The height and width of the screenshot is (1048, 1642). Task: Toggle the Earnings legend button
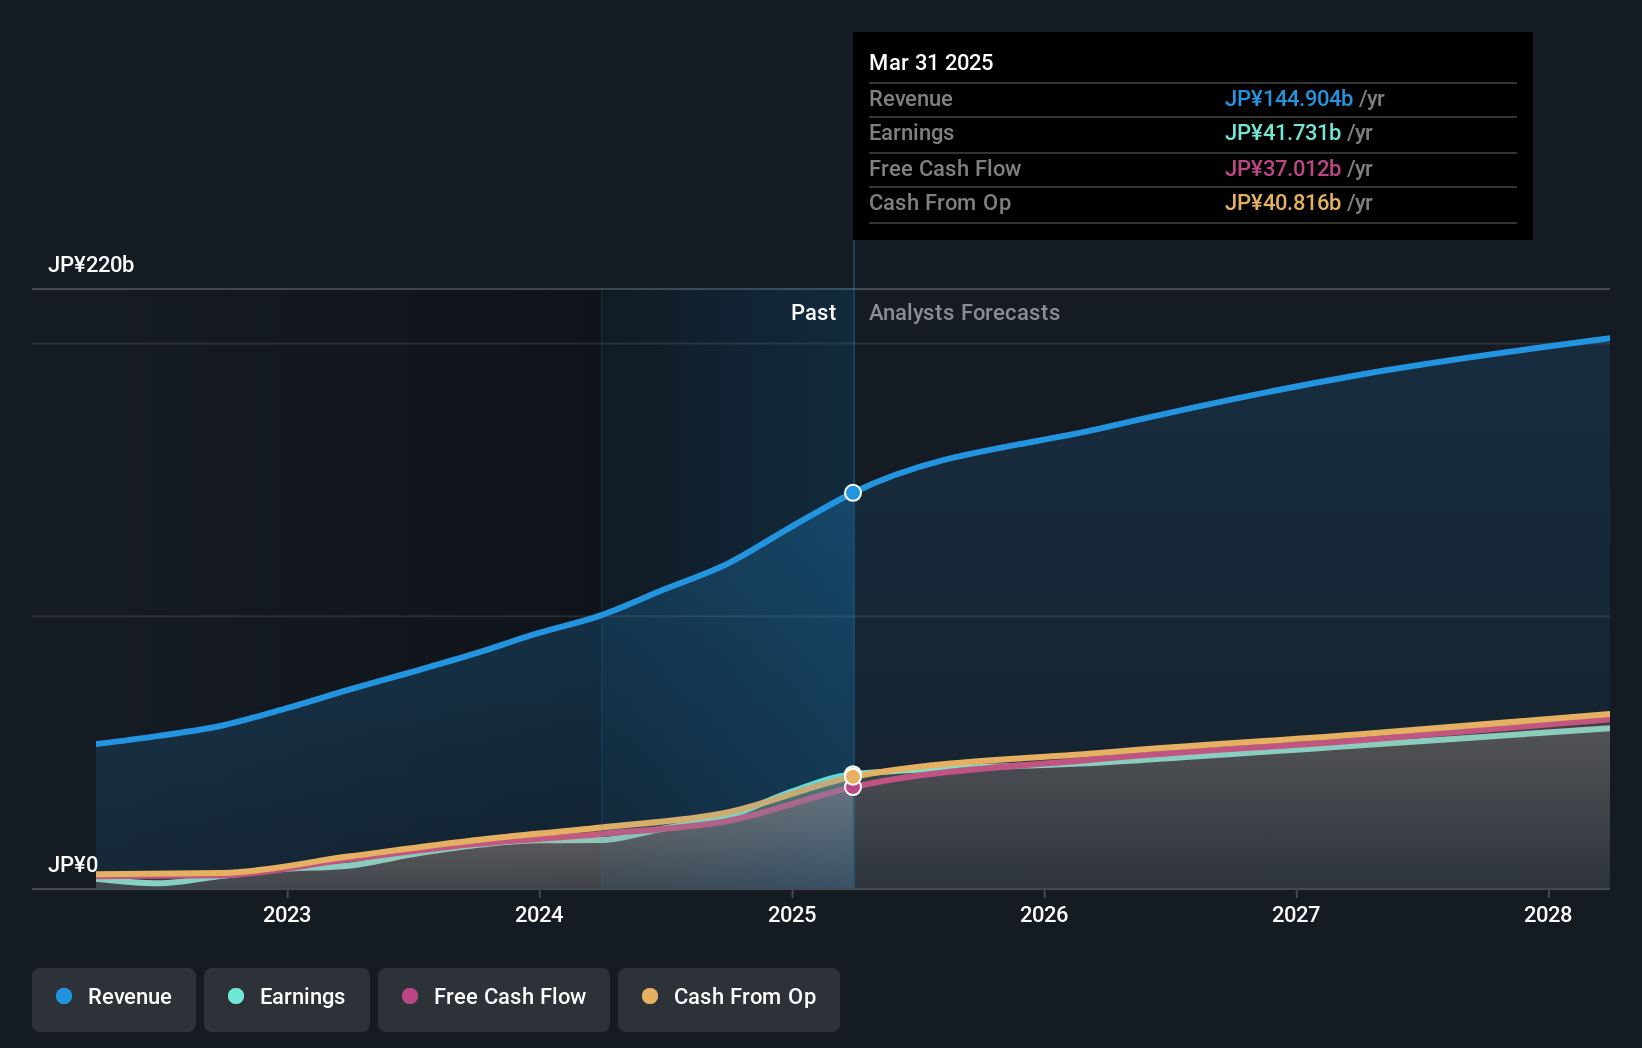(287, 999)
